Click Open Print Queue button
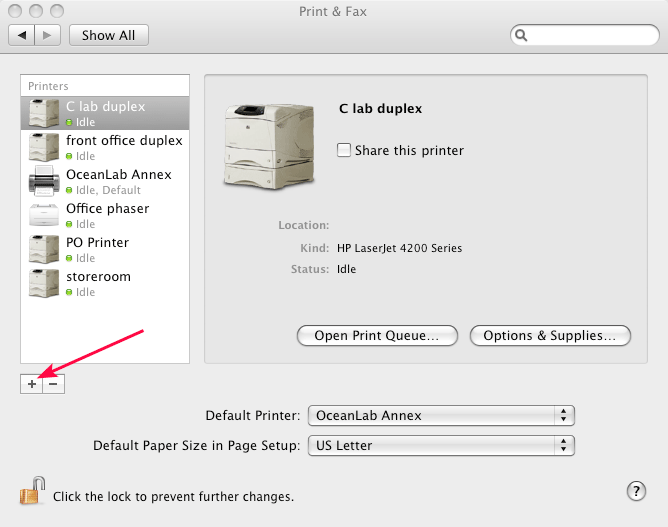The width and height of the screenshot is (668, 527). coord(377,336)
